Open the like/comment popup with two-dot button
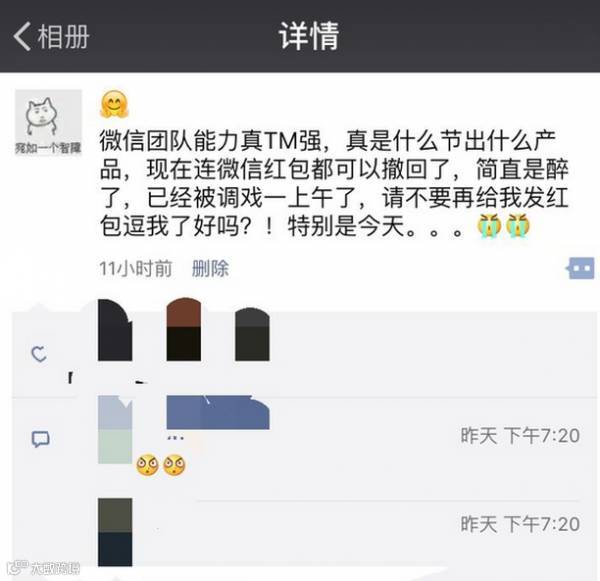 click(x=580, y=268)
